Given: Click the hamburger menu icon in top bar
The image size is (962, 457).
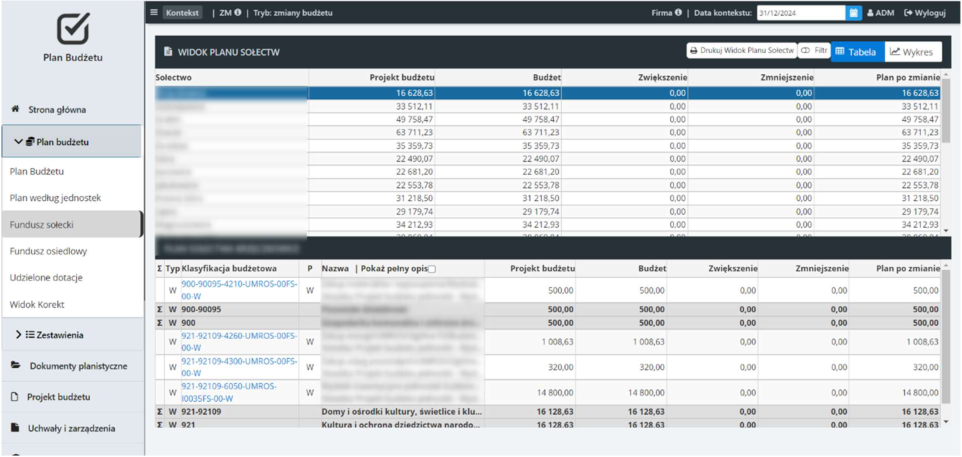Looking at the screenshot, I should click(x=154, y=12).
